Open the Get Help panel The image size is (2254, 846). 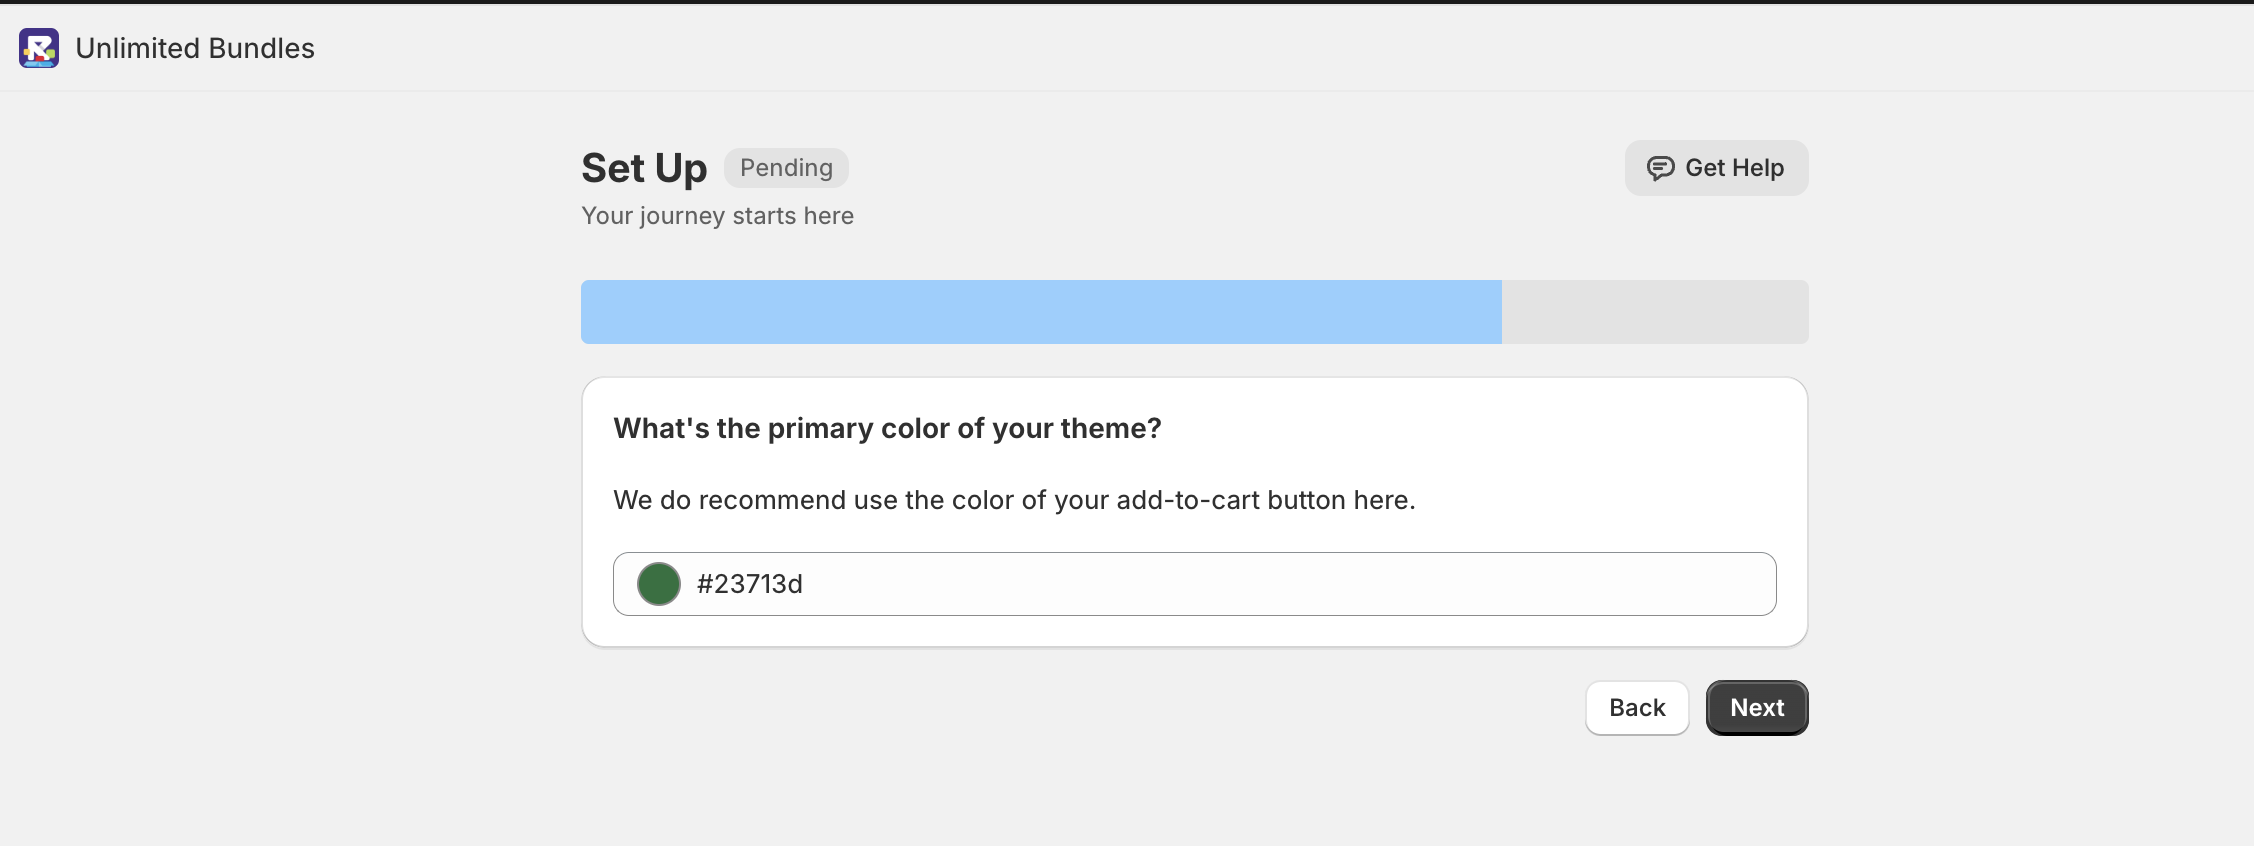click(x=1715, y=168)
